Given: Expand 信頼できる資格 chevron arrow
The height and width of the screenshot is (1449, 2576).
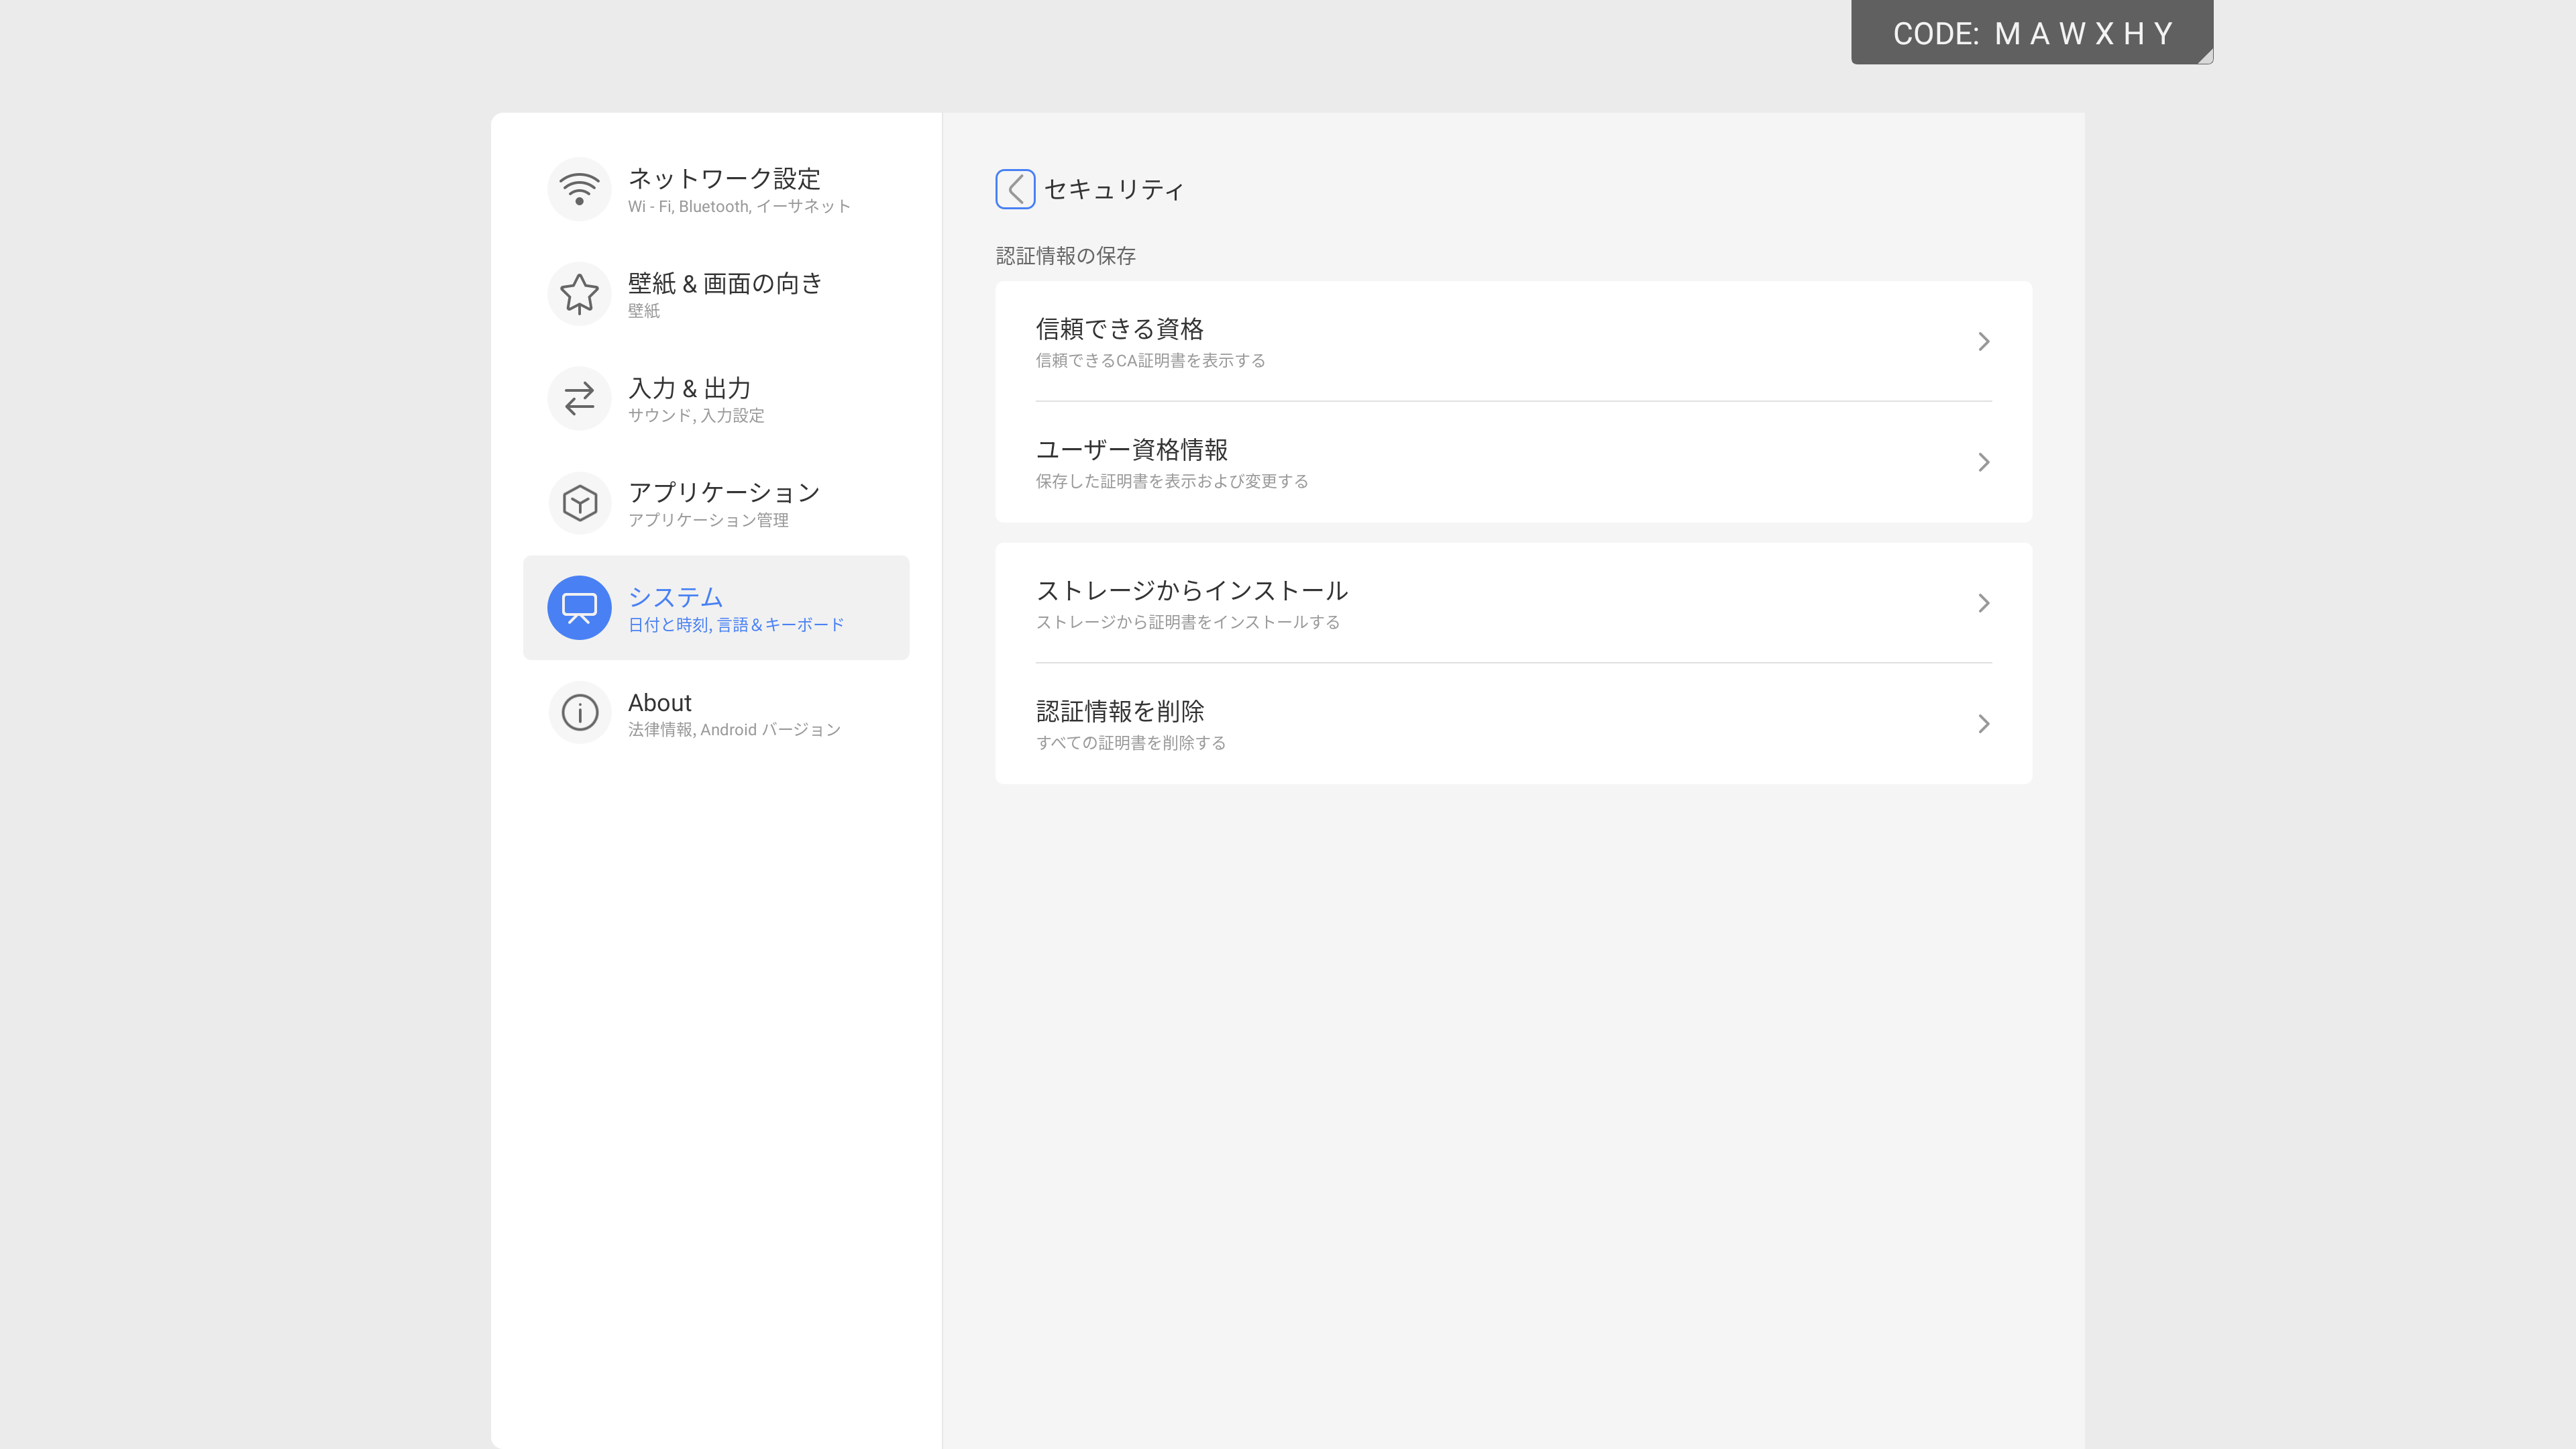Looking at the screenshot, I should [x=1983, y=342].
